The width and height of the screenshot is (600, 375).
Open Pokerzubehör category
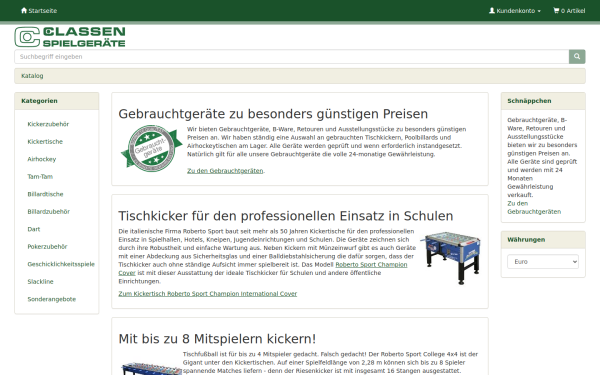[47, 246]
